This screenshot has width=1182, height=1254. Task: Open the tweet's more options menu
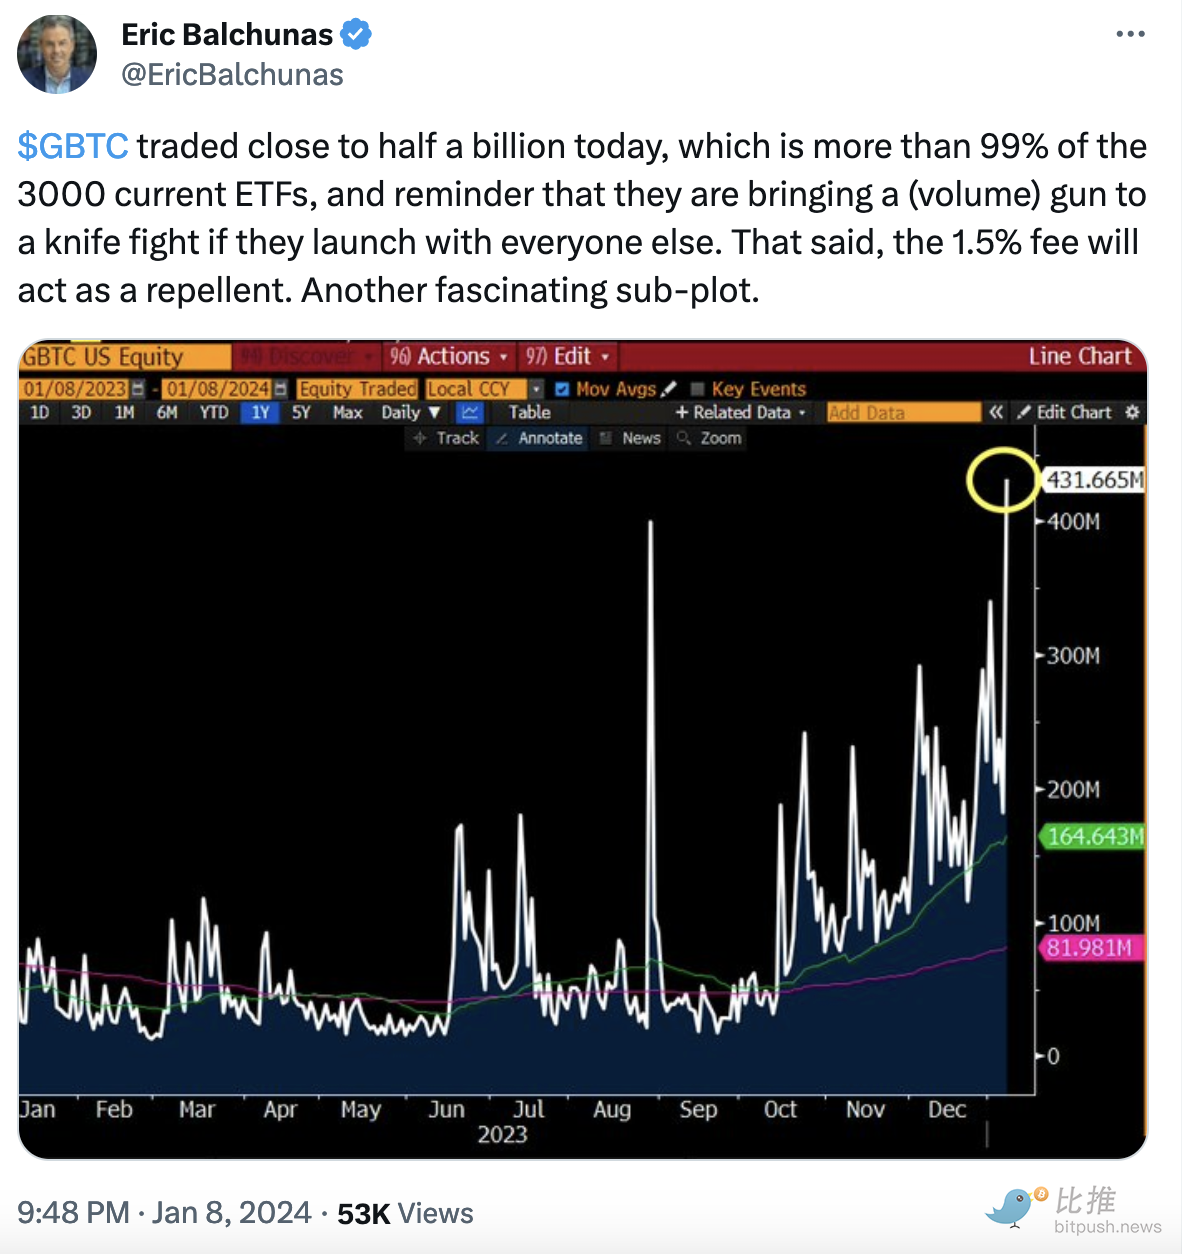click(x=1130, y=34)
